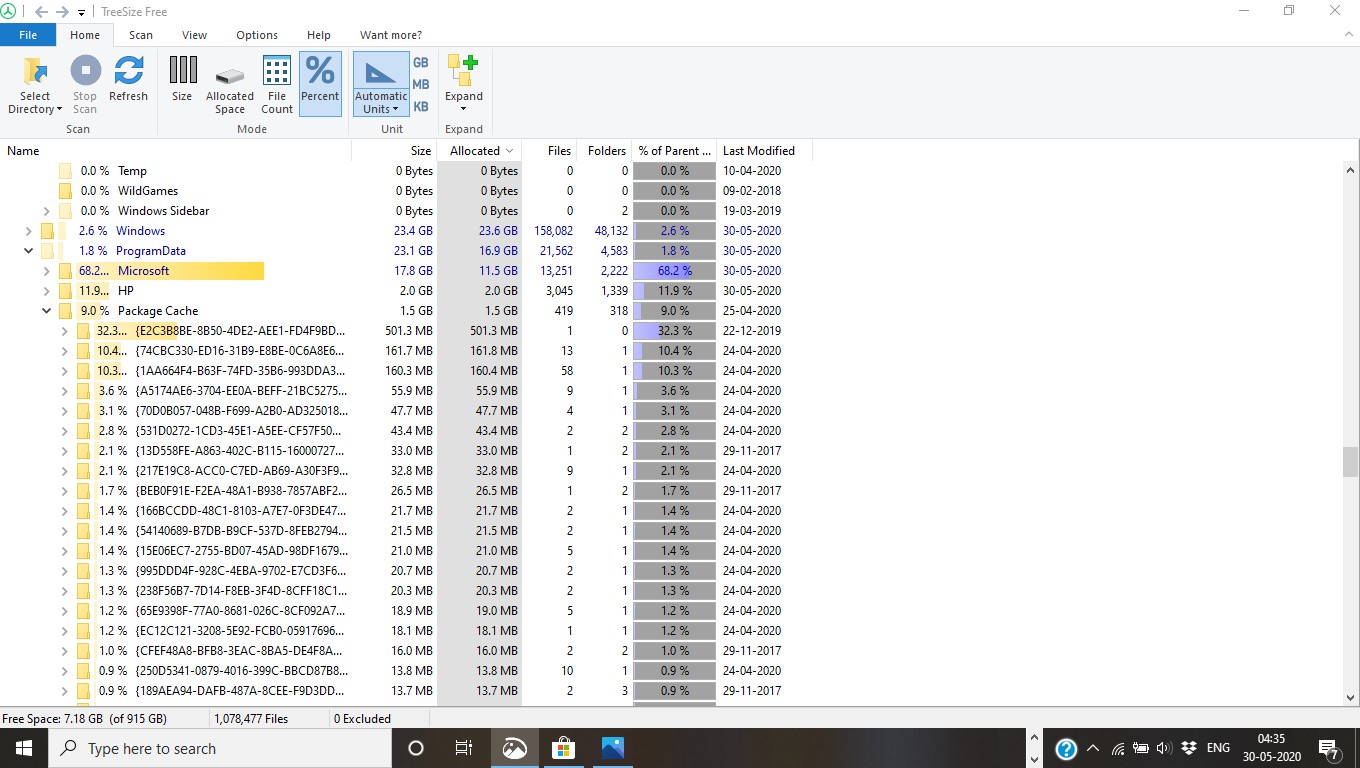1360x768 pixels.
Task: Switch to the Scan ribbon tab
Action: (x=141, y=35)
